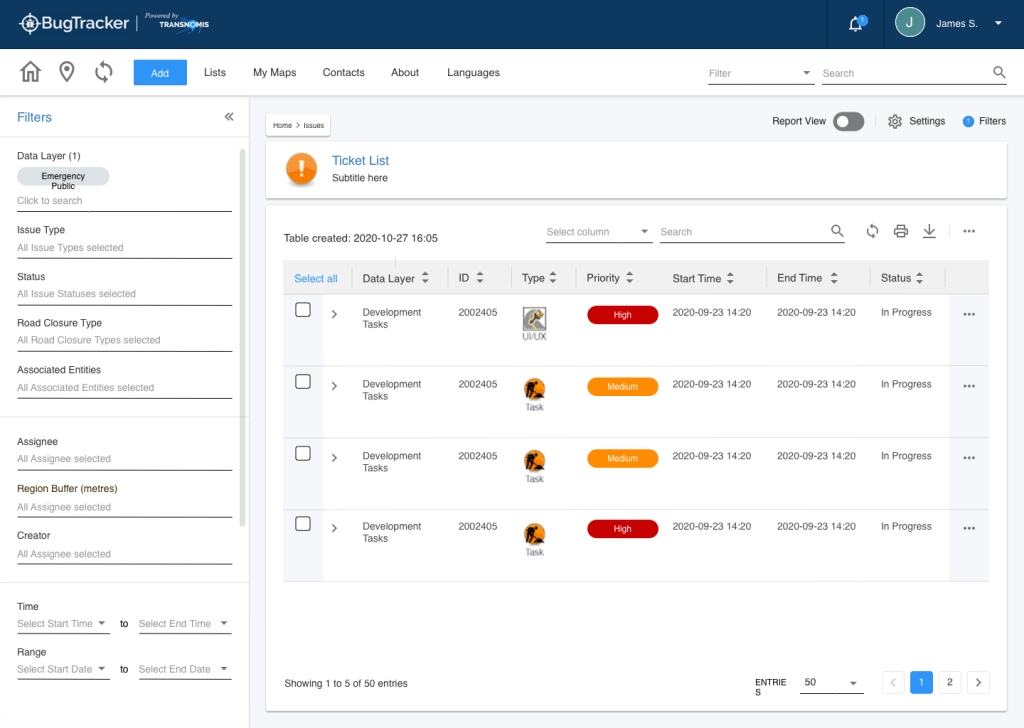This screenshot has height=728, width=1024.
Task: Expand the first Development Tasks row
Action: point(334,314)
